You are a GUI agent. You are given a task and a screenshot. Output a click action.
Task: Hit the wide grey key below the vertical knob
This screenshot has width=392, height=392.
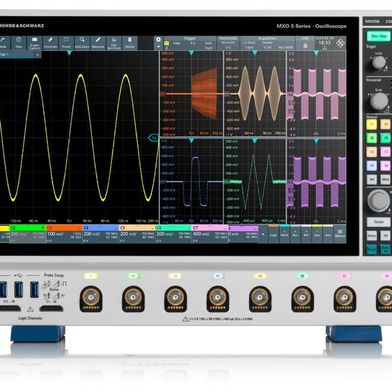point(378,222)
